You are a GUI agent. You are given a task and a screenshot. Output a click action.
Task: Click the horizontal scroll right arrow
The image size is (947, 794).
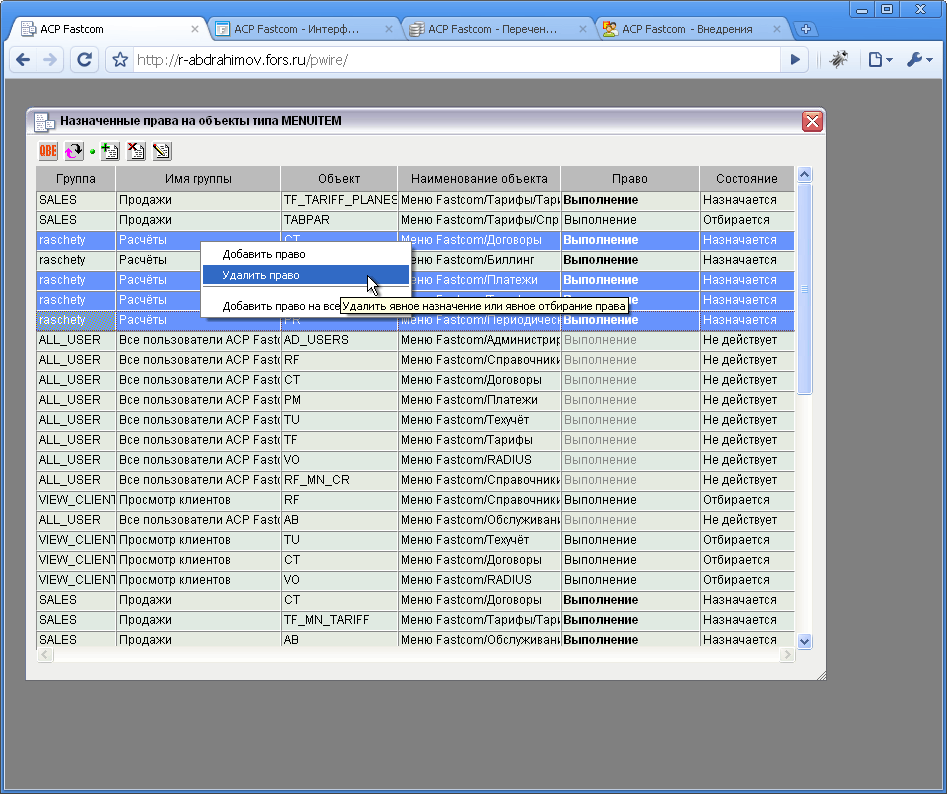[x=786, y=655]
